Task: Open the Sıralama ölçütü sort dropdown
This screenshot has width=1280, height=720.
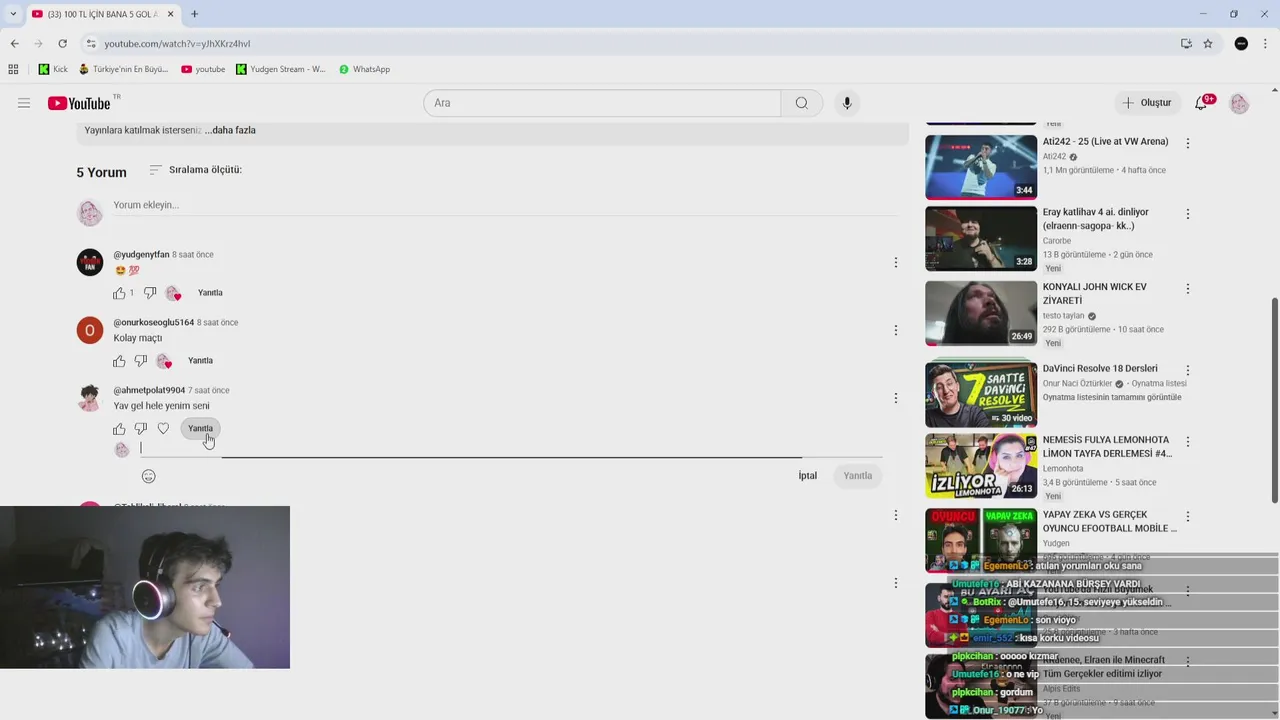Action: point(195,170)
